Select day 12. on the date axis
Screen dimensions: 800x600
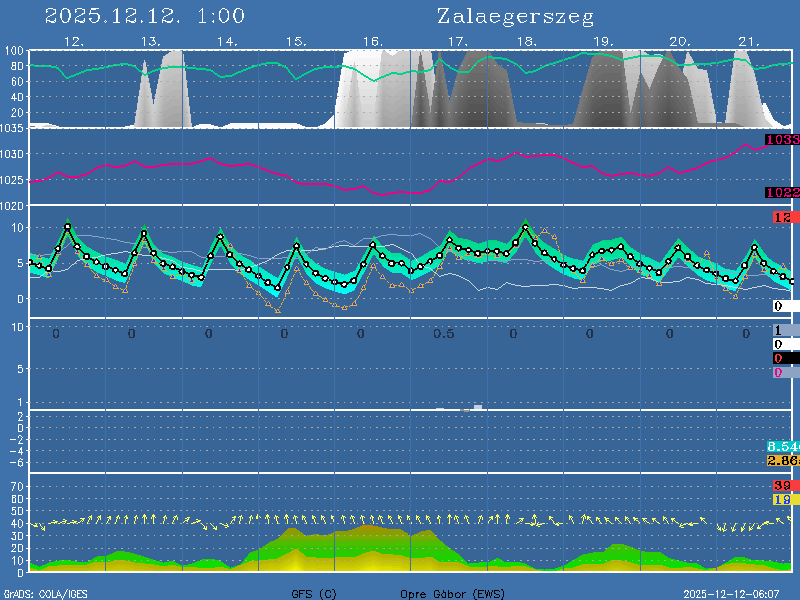[x=73, y=42]
